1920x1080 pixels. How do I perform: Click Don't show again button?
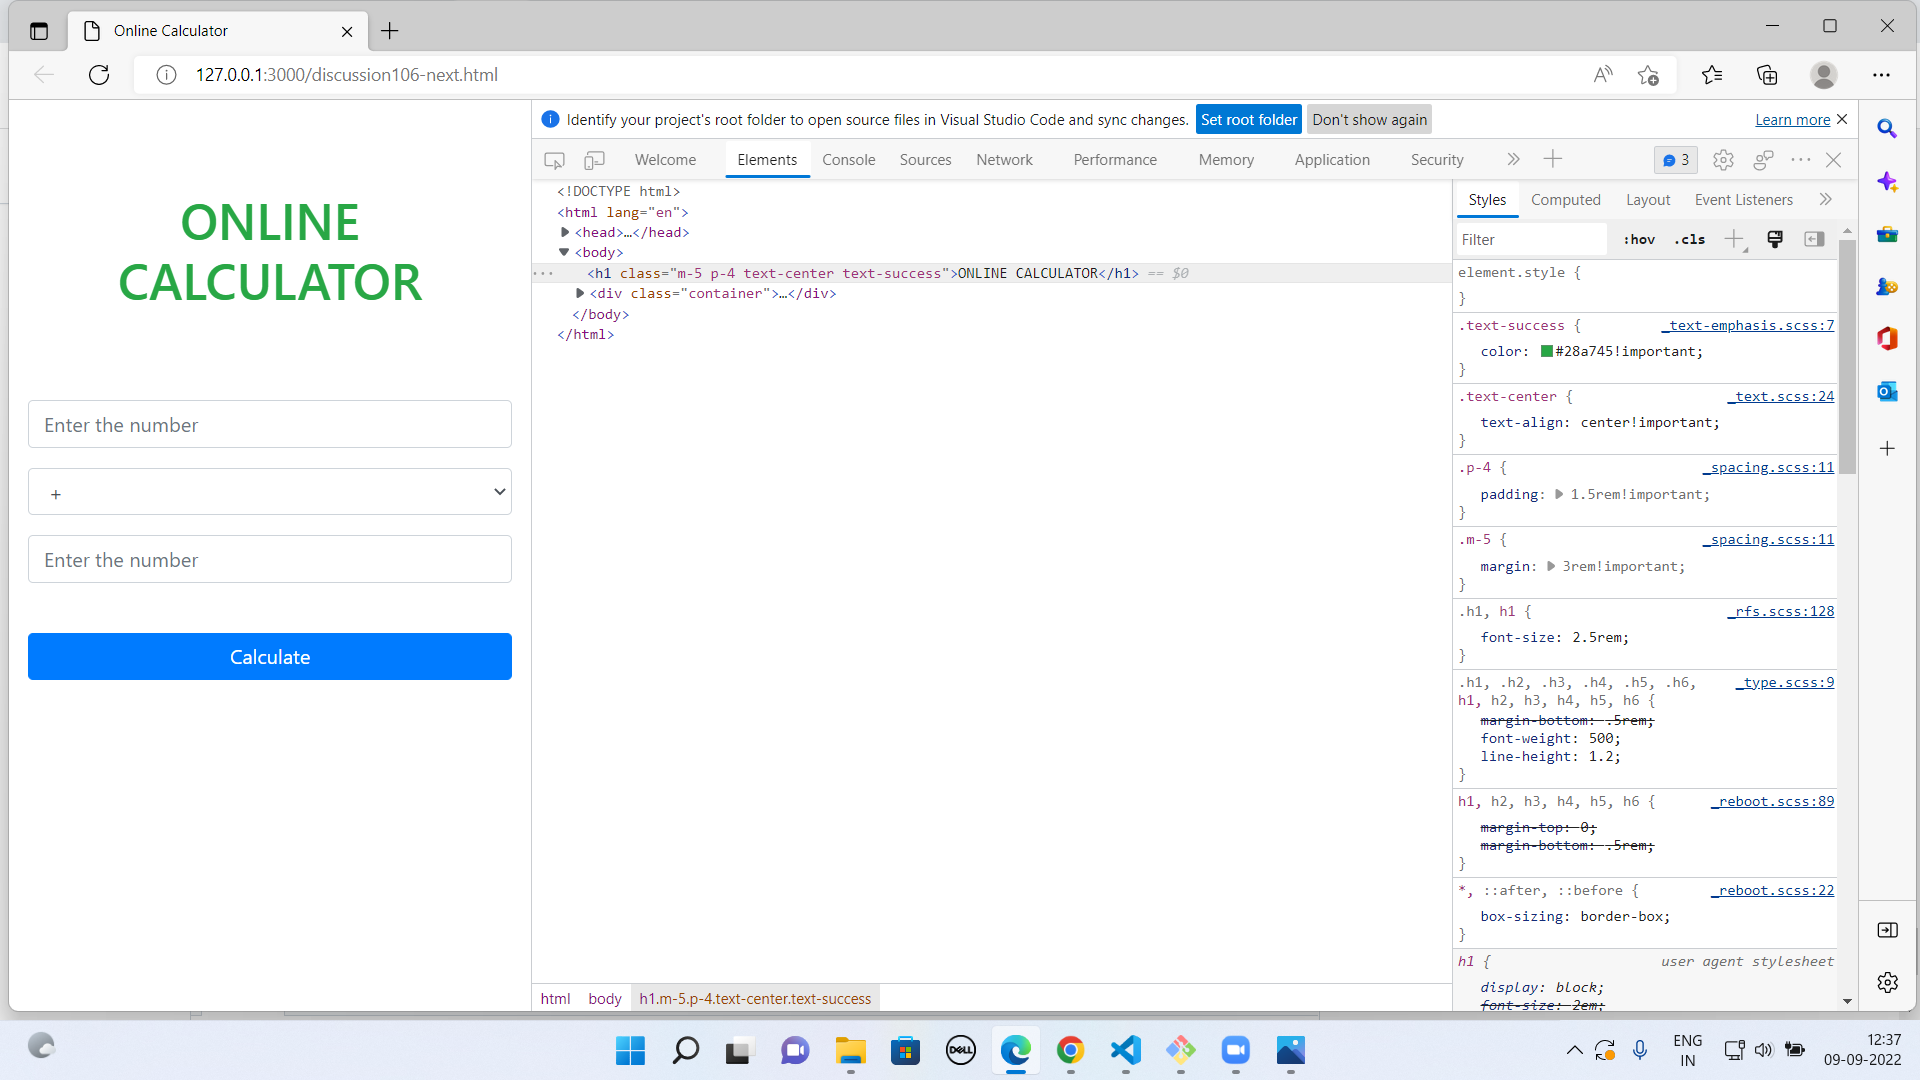[x=1369, y=119]
